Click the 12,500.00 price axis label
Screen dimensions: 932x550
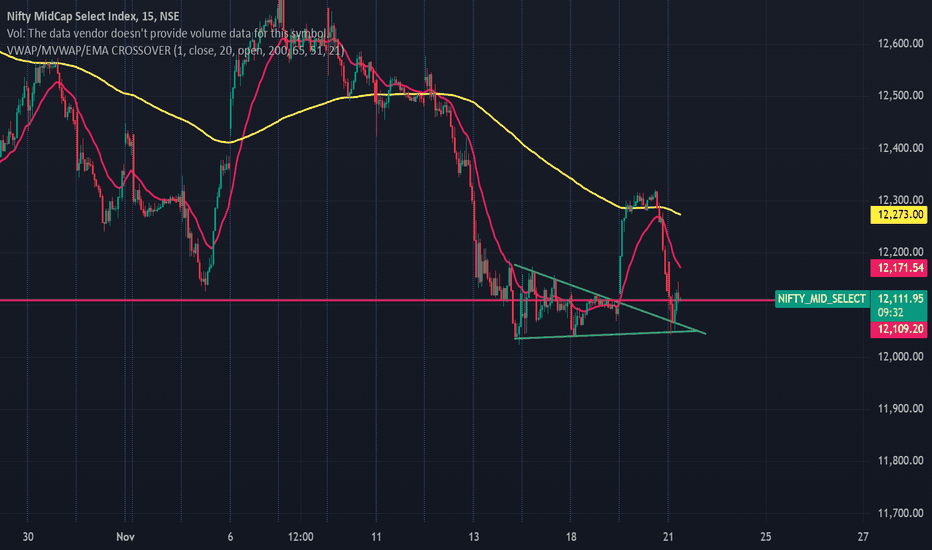[x=900, y=96]
